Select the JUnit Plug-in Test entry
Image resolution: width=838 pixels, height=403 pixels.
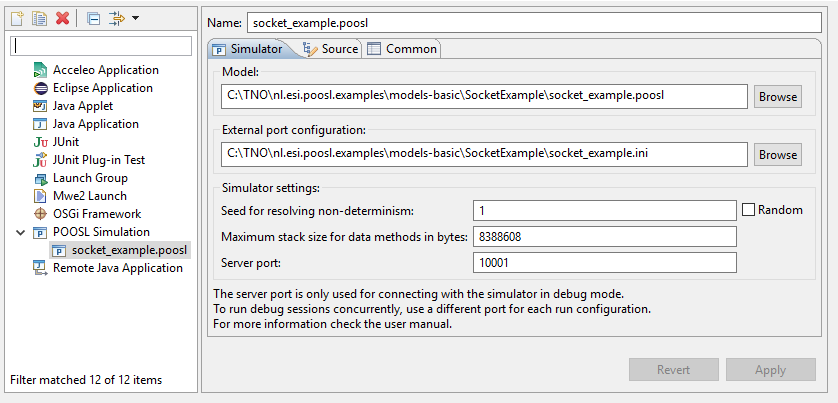pyautogui.click(x=98, y=160)
